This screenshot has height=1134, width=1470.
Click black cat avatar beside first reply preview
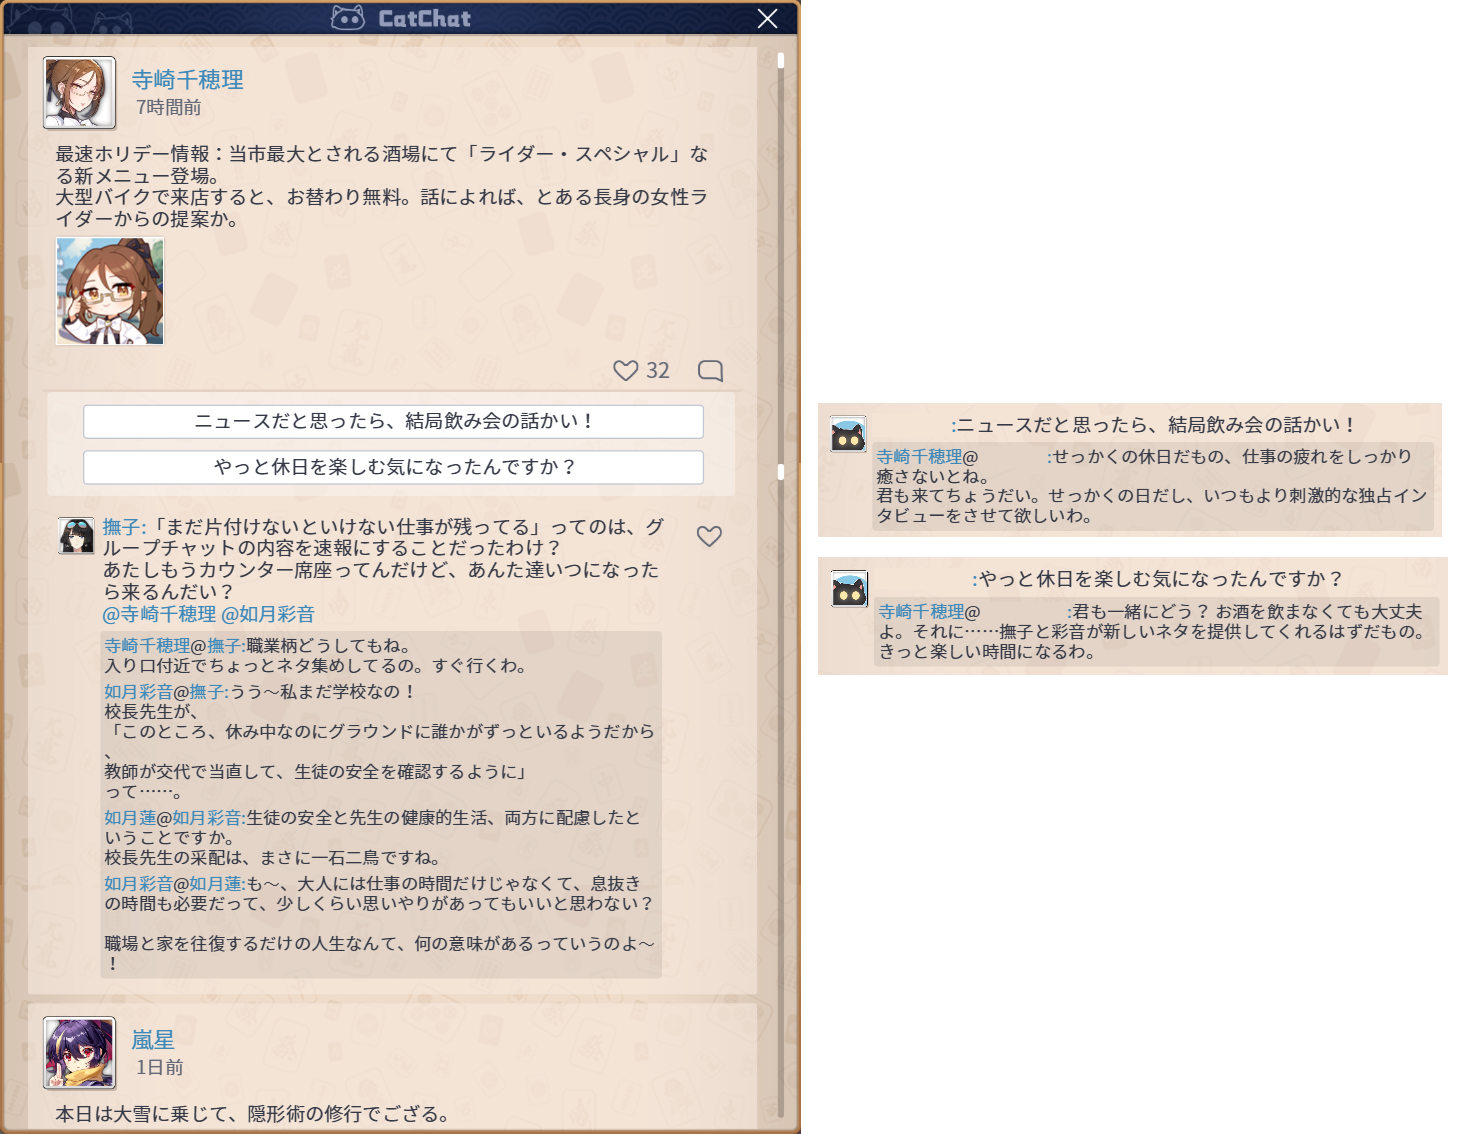848,436
